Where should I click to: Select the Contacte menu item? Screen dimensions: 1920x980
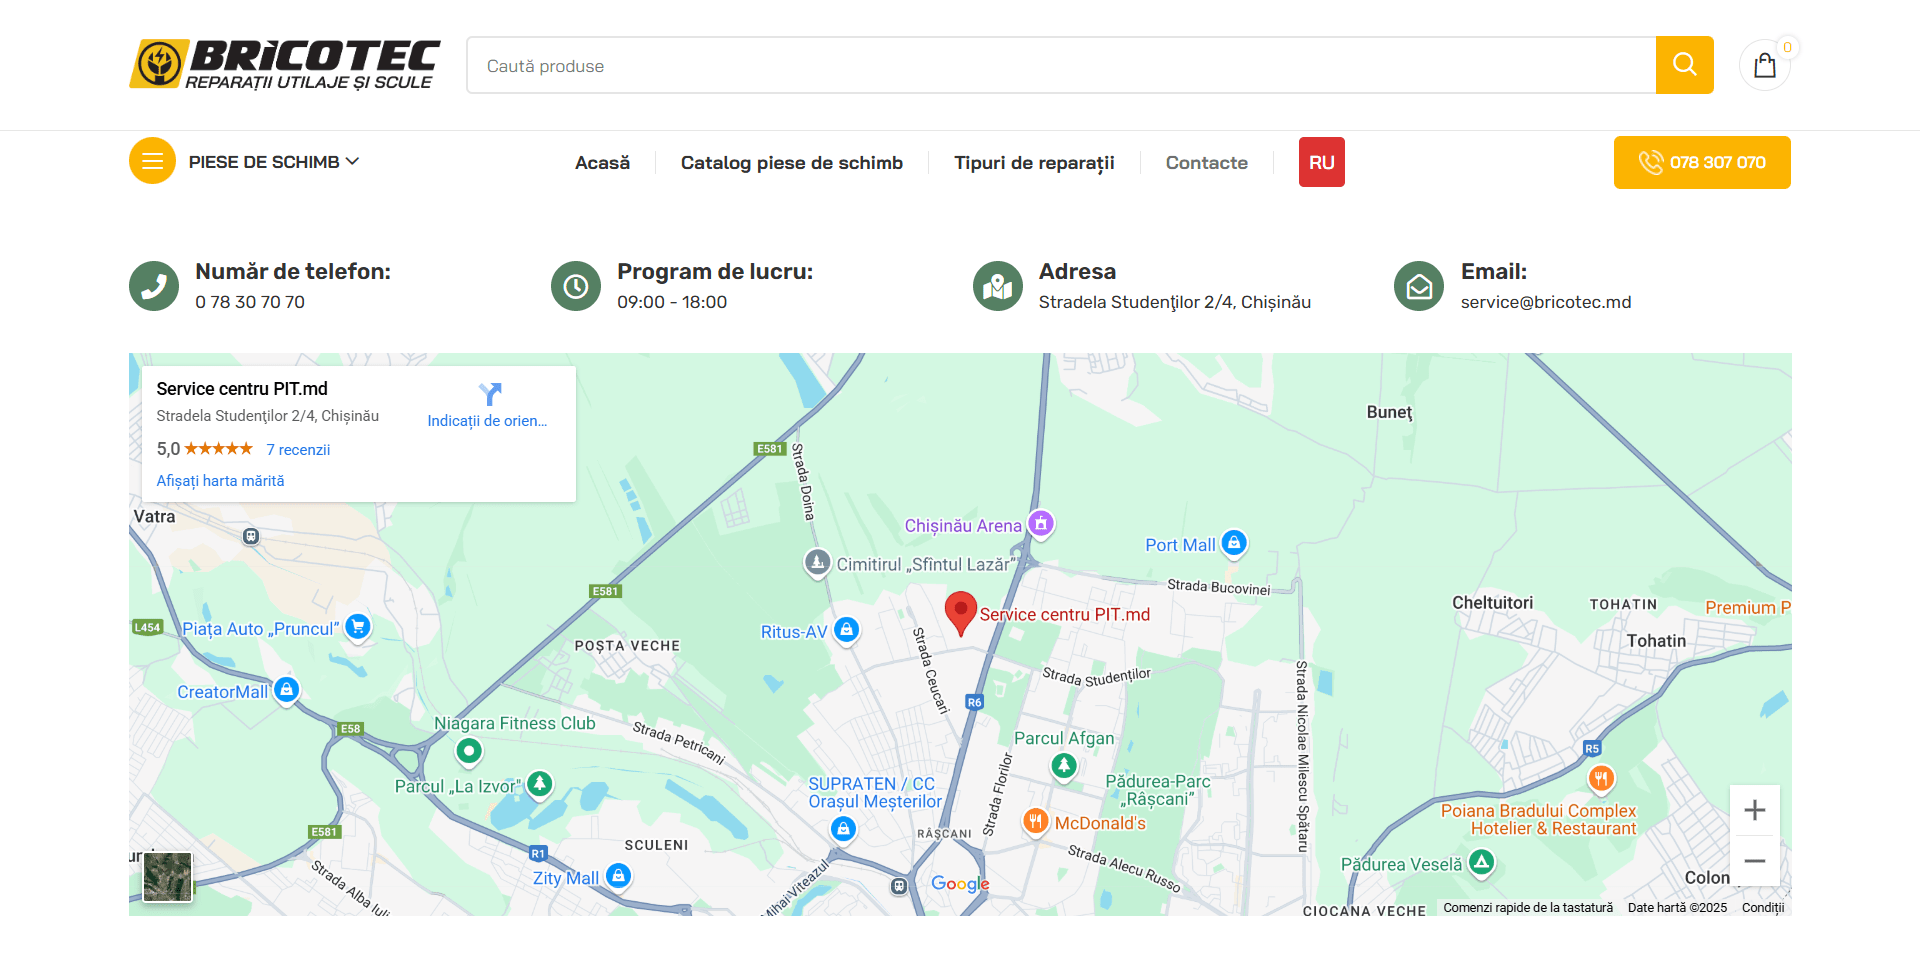point(1206,162)
